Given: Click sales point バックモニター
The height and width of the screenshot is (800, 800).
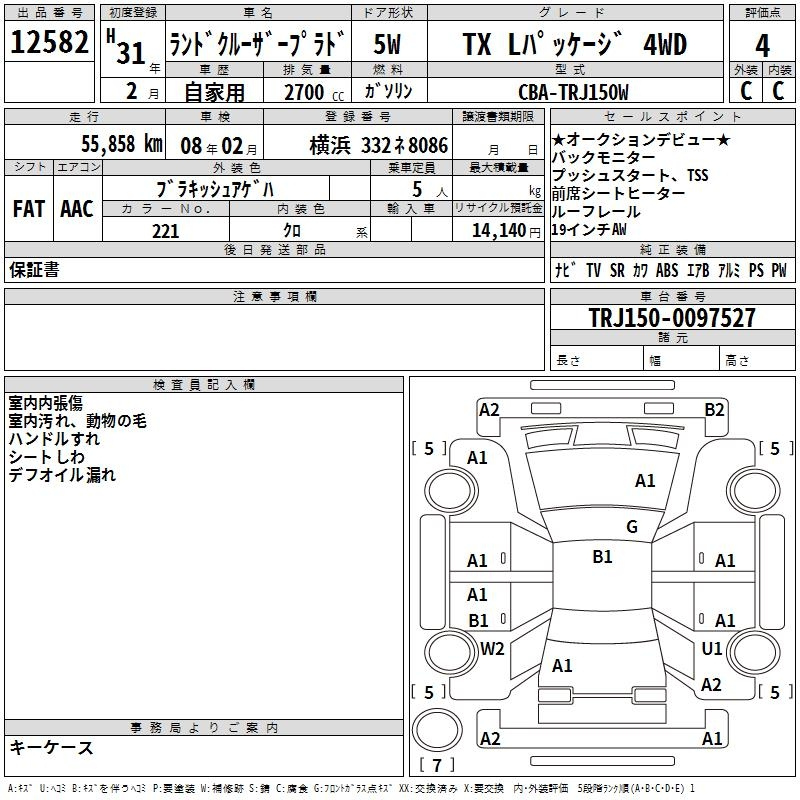Looking at the screenshot, I should 604,157.
